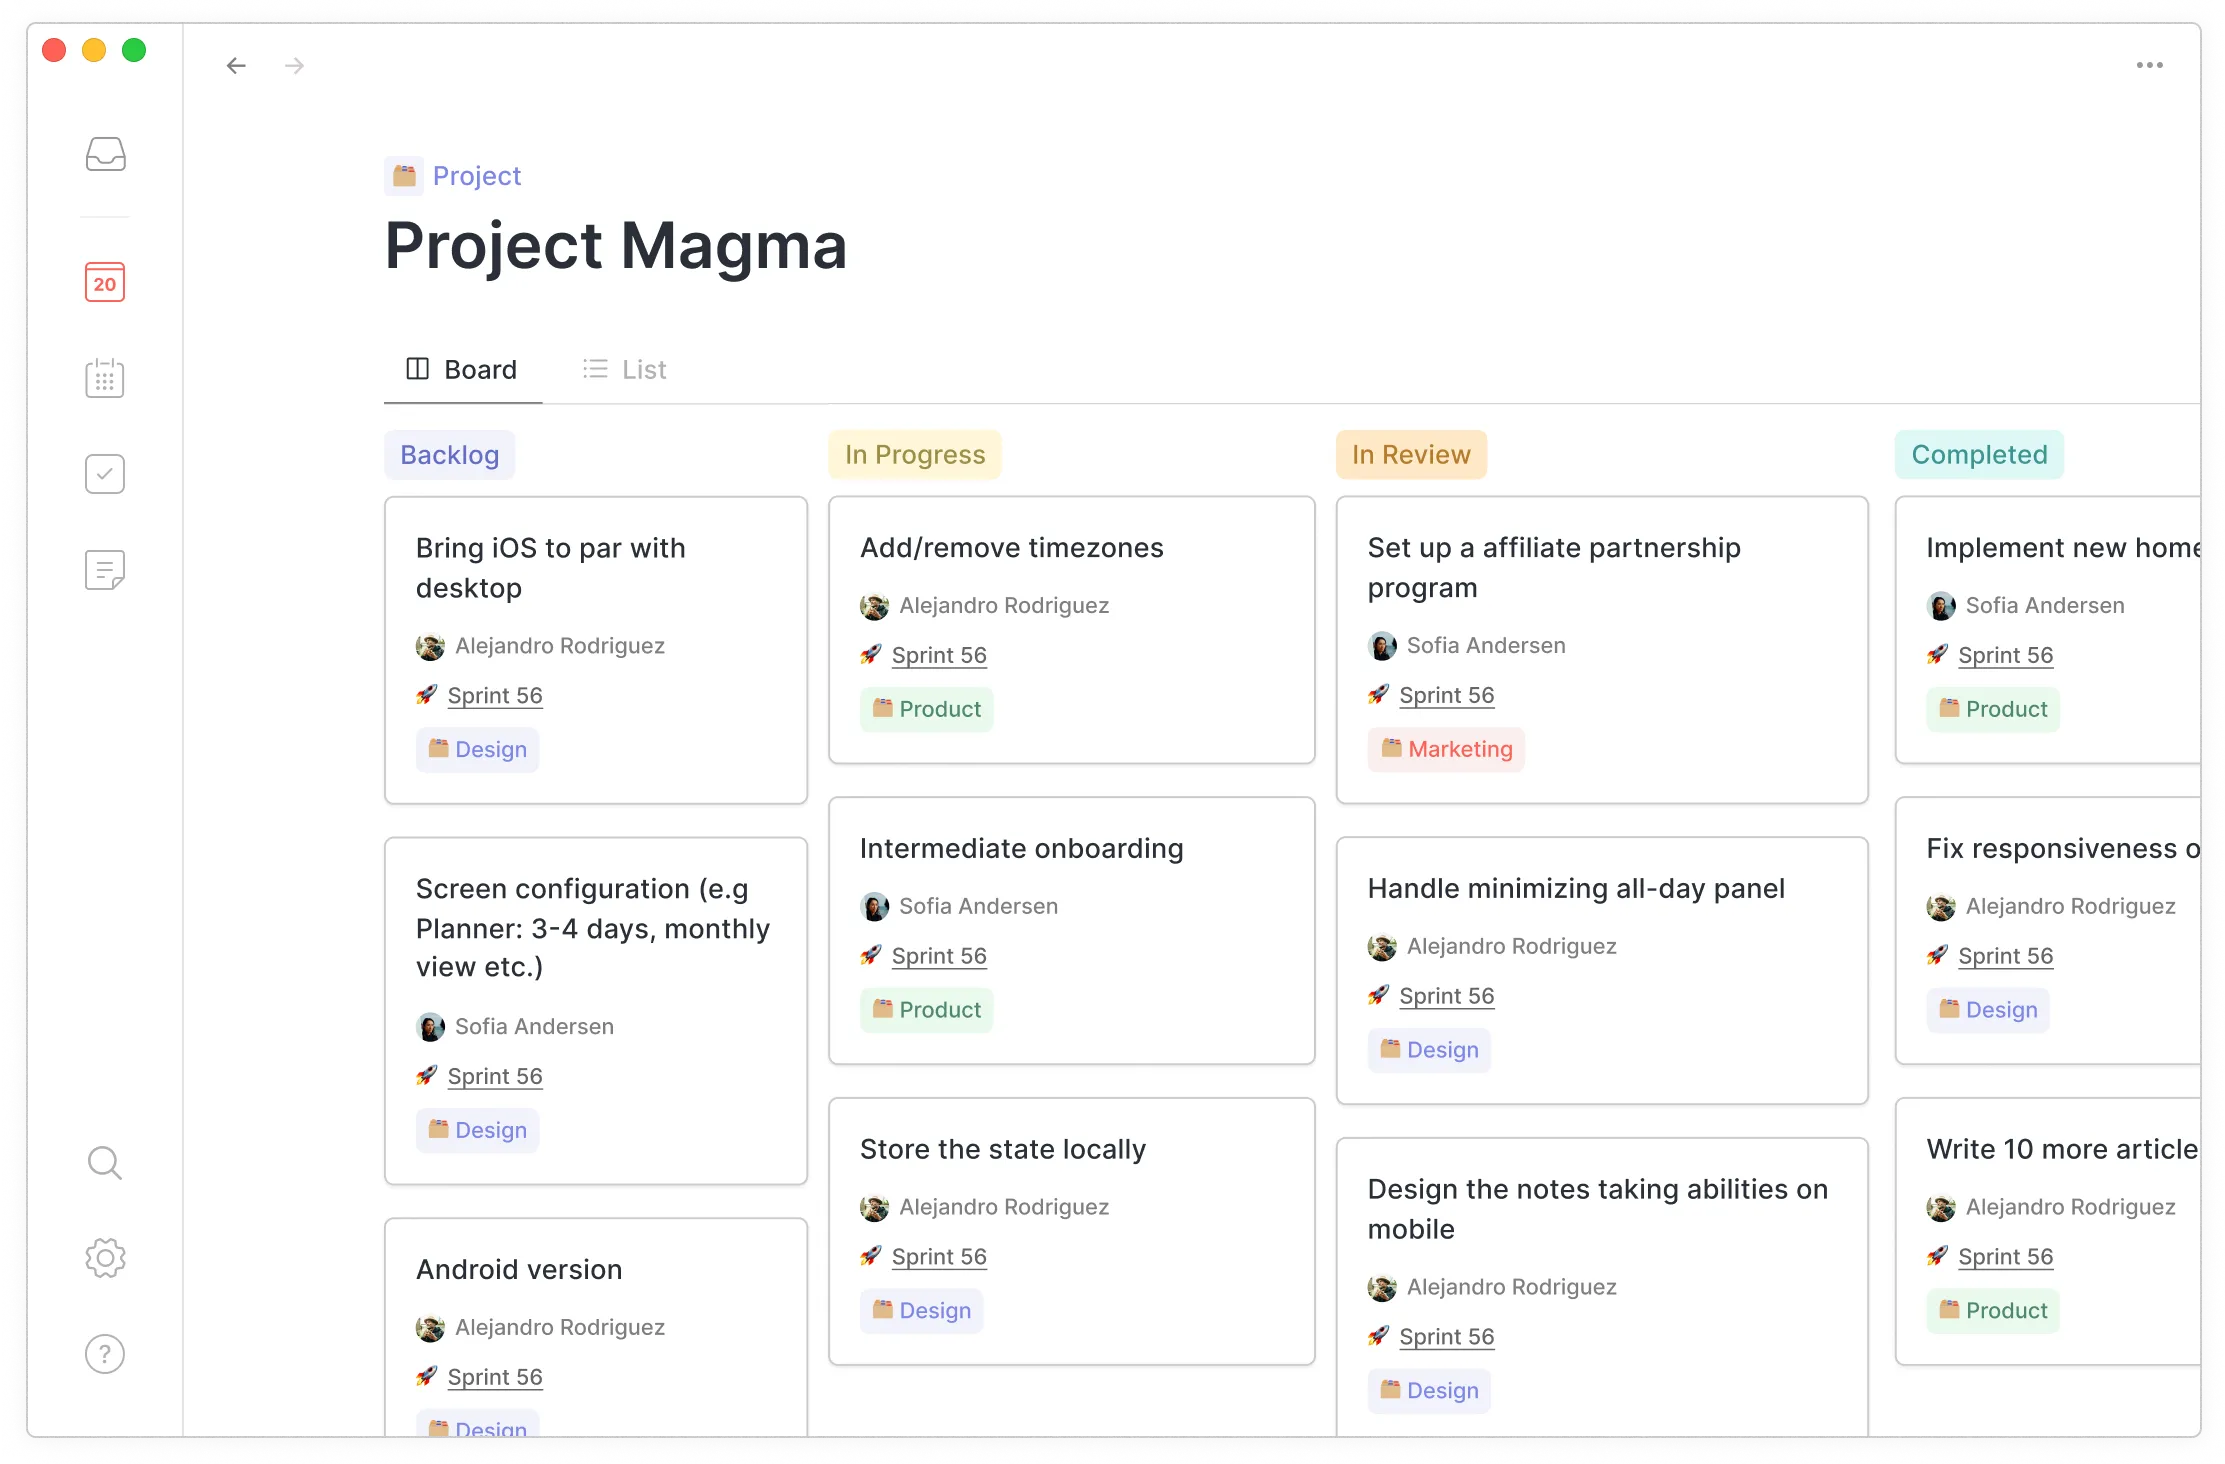The height and width of the screenshot is (1464, 2225).
Task: Select the Today calendar icon showing 20
Action: point(104,283)
